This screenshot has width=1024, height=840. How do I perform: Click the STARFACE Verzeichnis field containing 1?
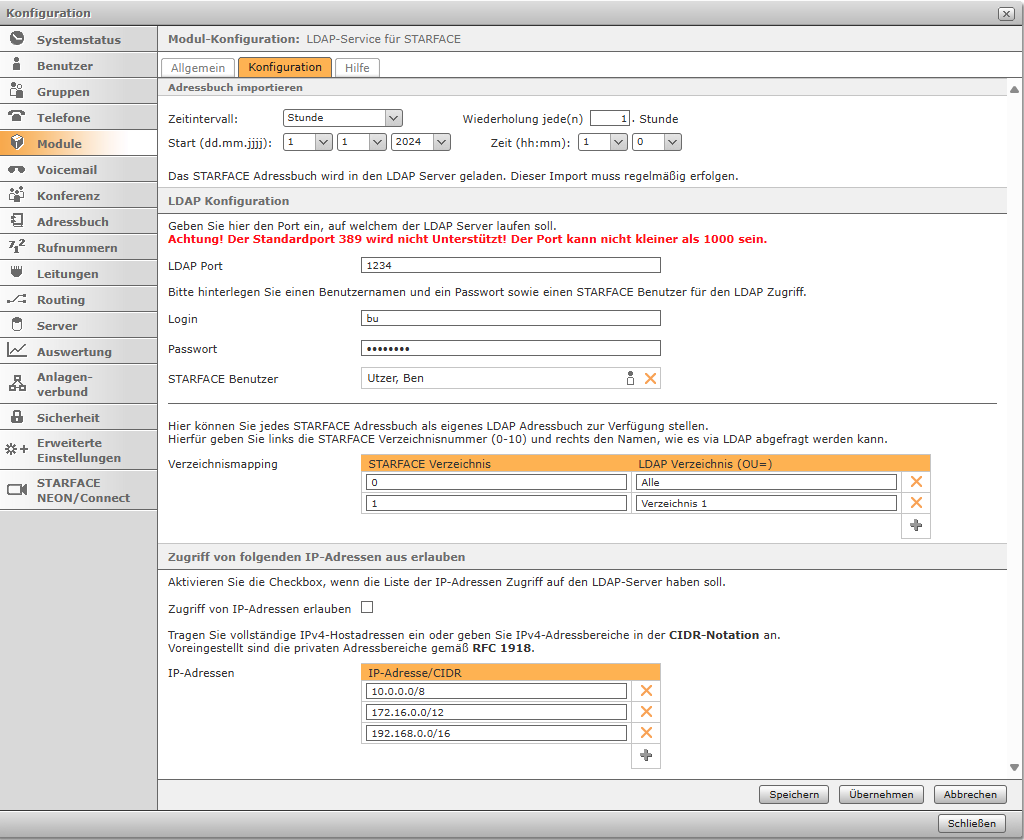(496, 503)
